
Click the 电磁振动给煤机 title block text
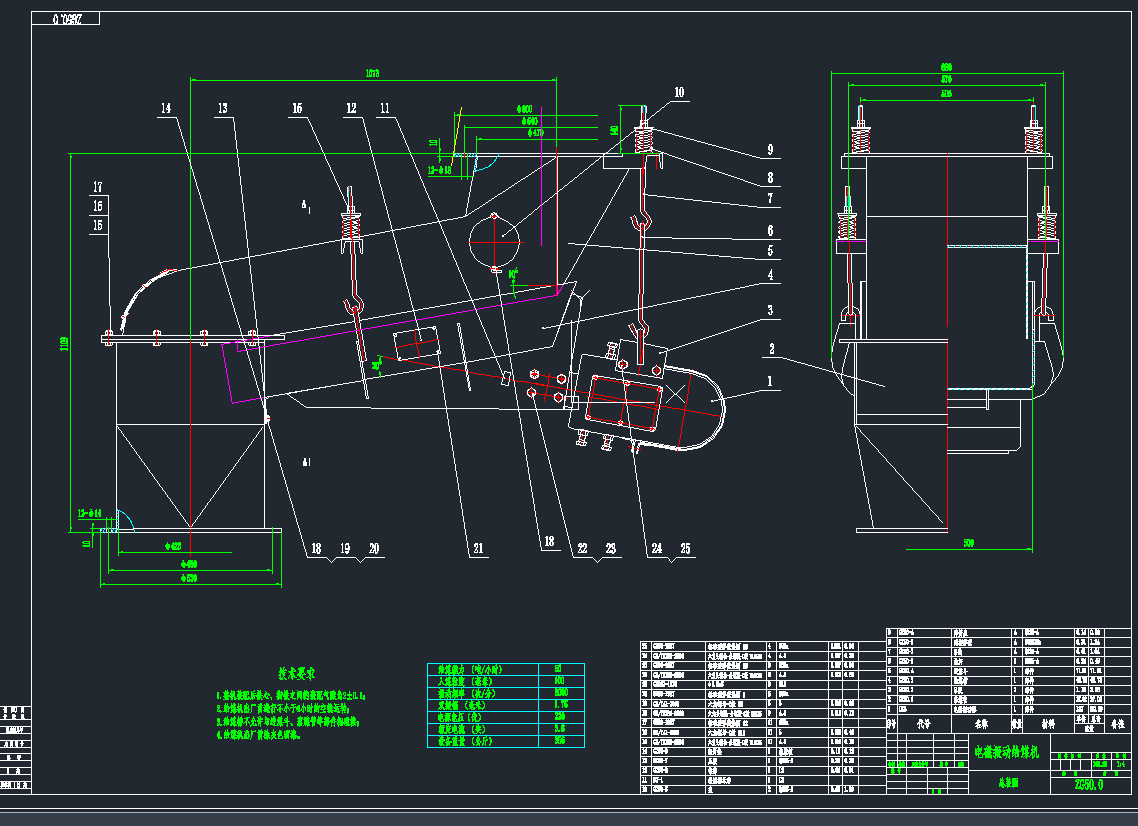(x=1008, y=751)
